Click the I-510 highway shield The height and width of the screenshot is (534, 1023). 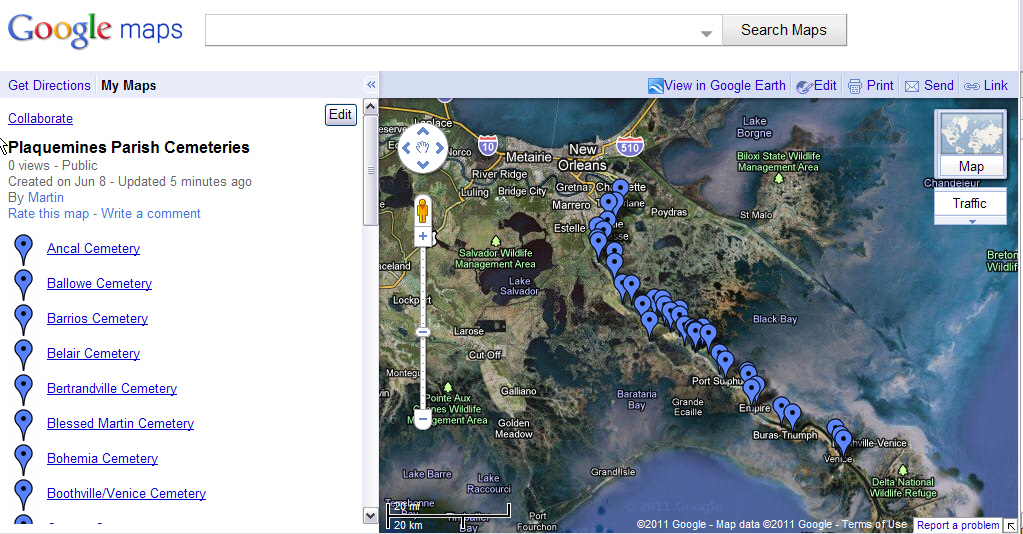tap(630, 146)
